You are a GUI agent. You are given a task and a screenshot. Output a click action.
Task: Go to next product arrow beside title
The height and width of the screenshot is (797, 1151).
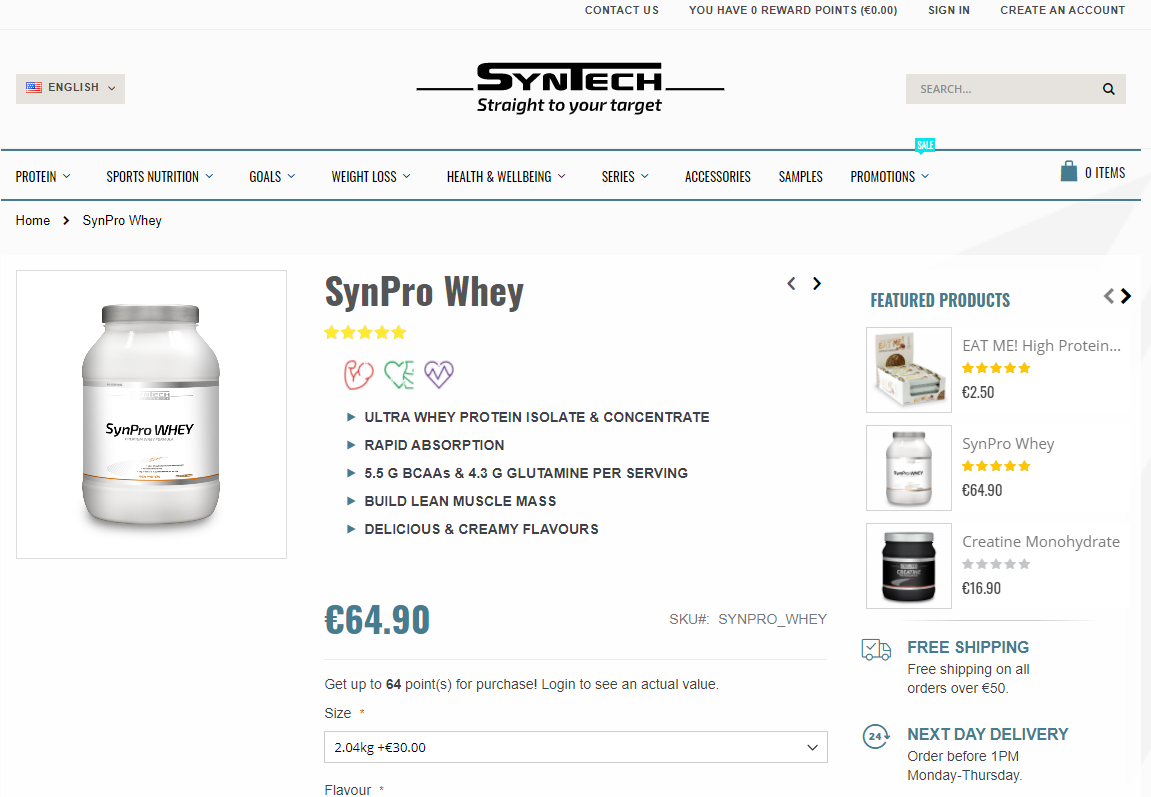[x=816, y=283]
